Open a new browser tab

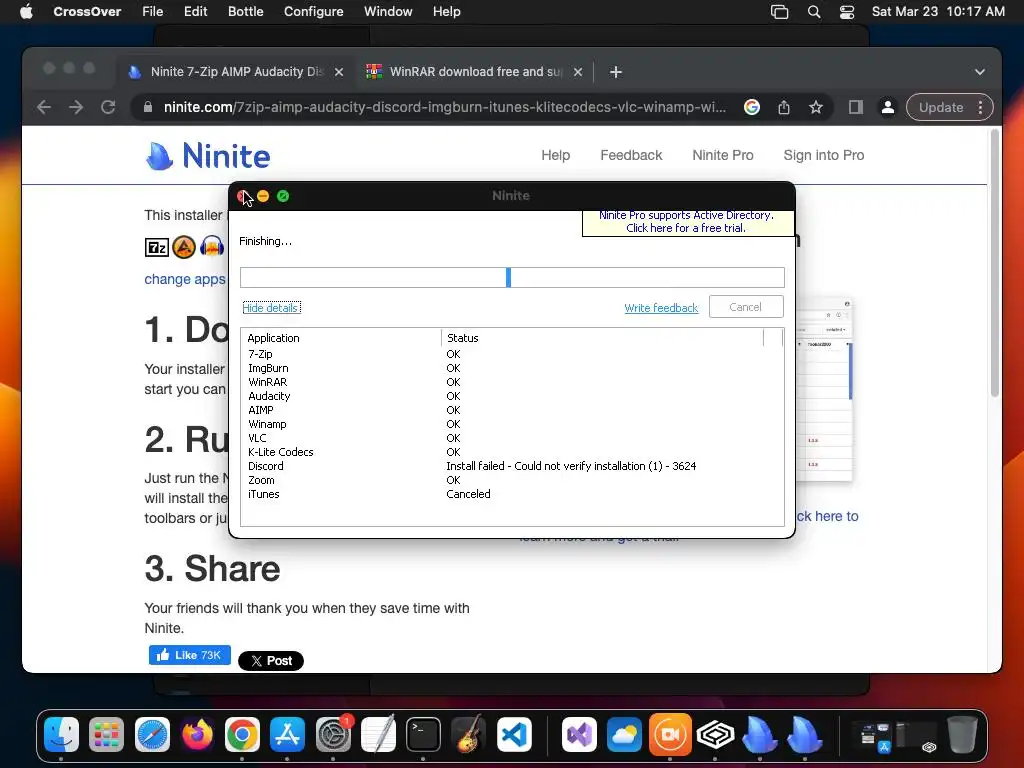click(x=616, y=72)
